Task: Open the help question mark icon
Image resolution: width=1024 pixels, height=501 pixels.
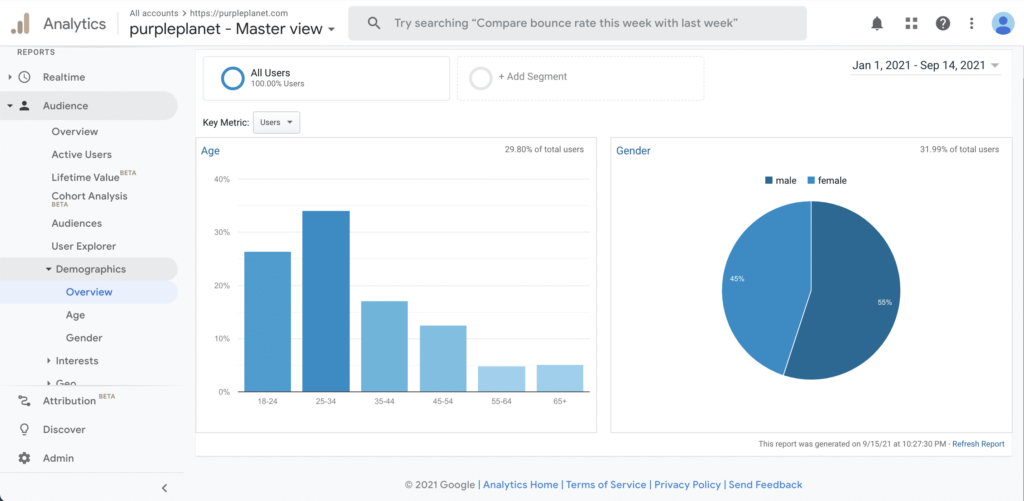Action: click(x=942, y=24)
